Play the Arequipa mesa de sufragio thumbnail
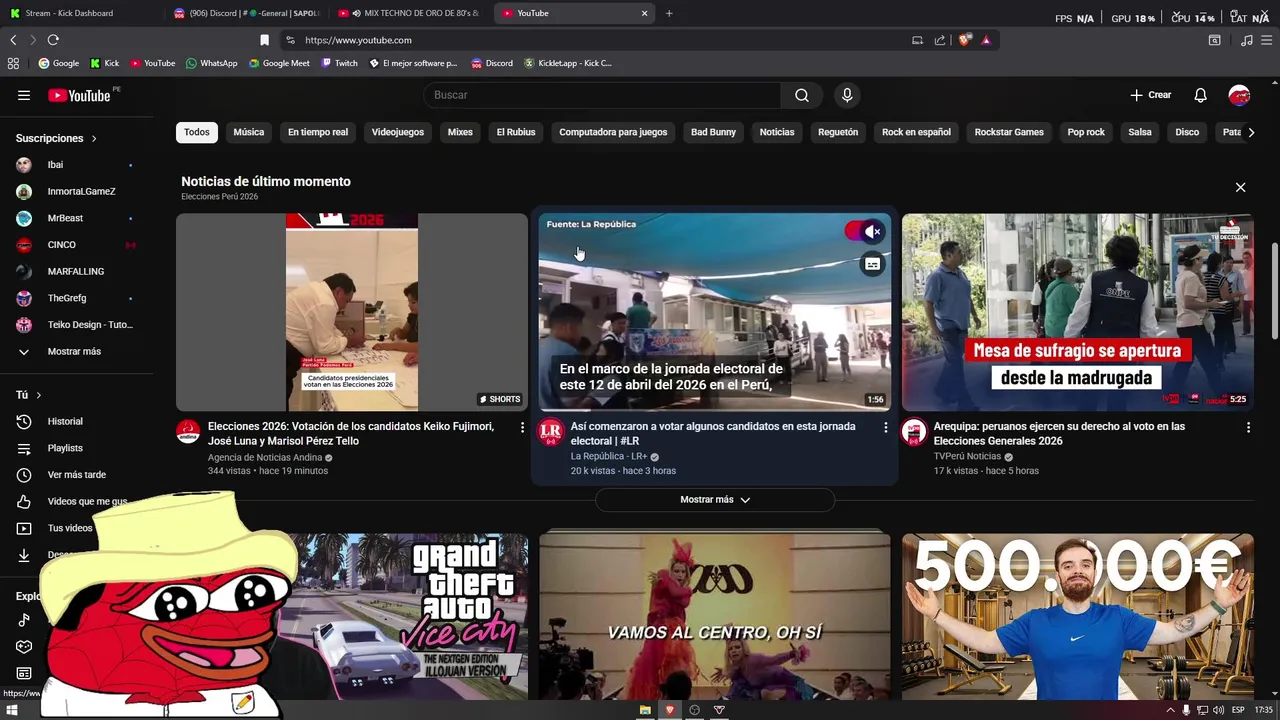This screenshot has width=1280, height=720. 1077,312
